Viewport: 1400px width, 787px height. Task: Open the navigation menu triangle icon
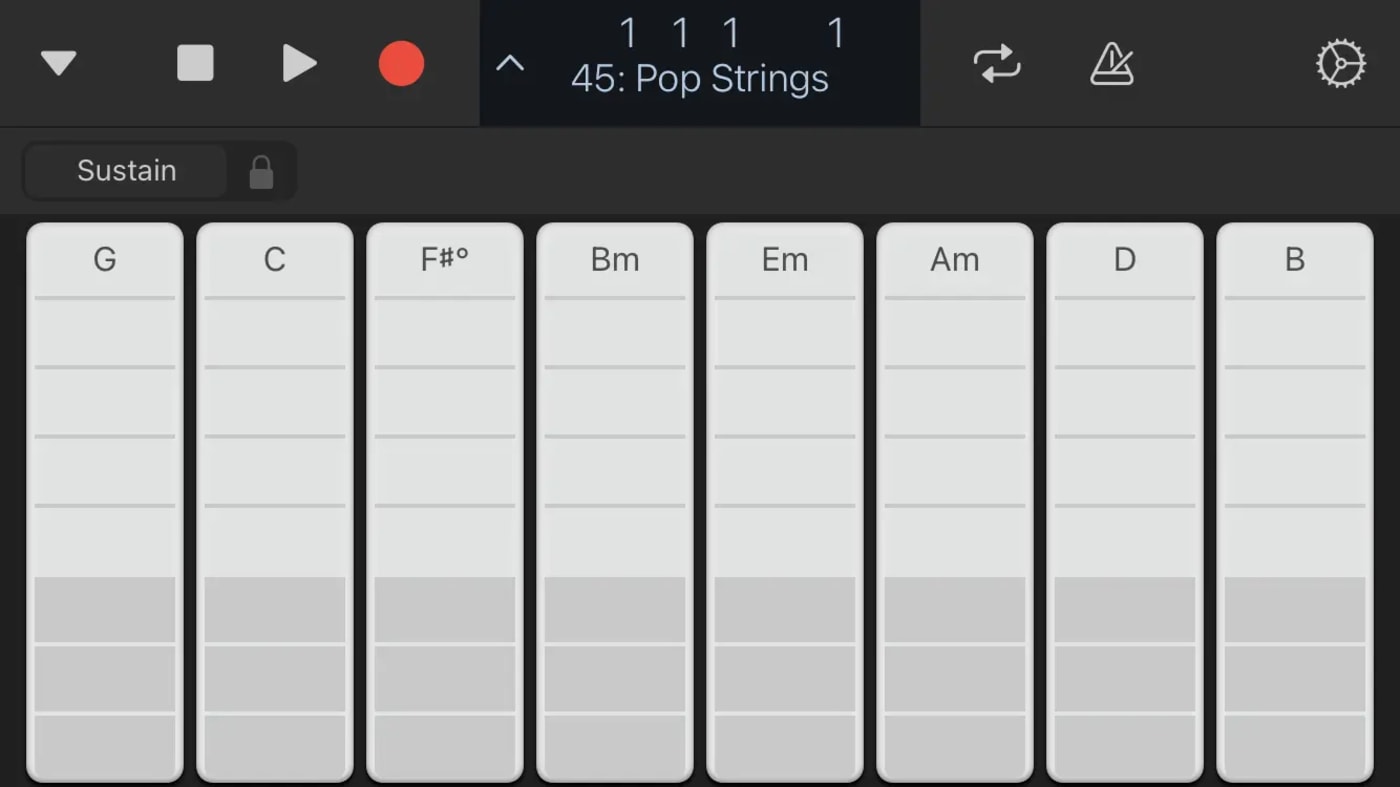(x=59, y=62)
